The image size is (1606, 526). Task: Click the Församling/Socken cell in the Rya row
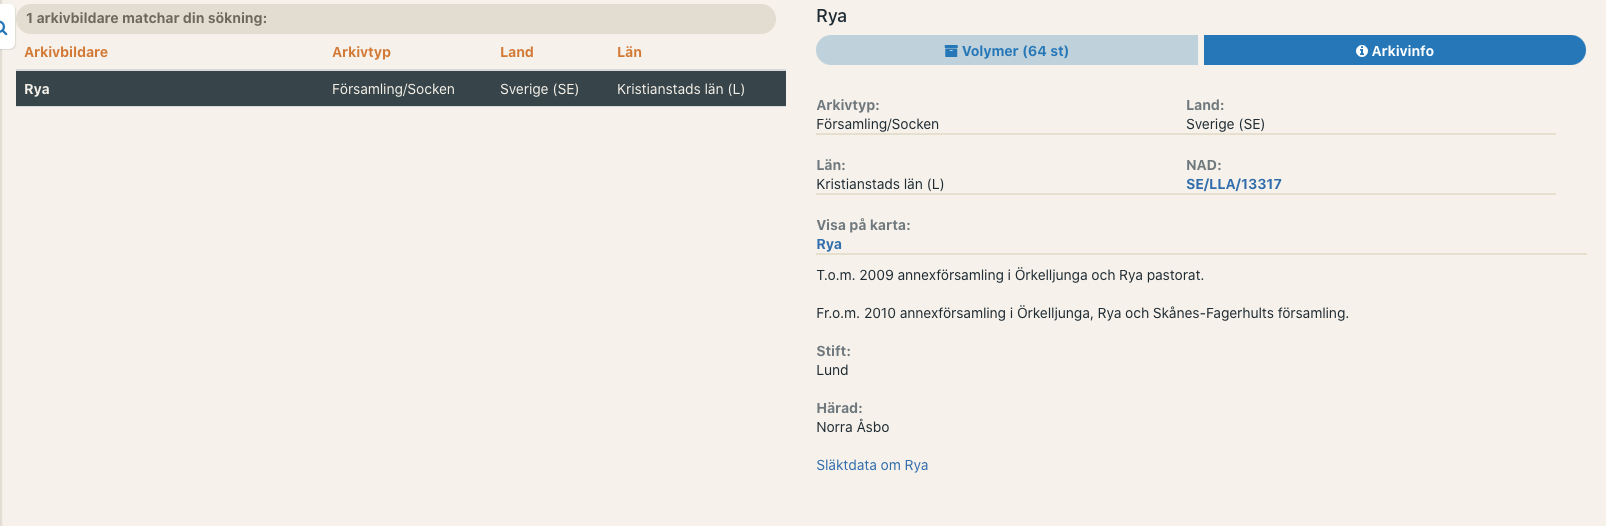(x=393, y=89)
